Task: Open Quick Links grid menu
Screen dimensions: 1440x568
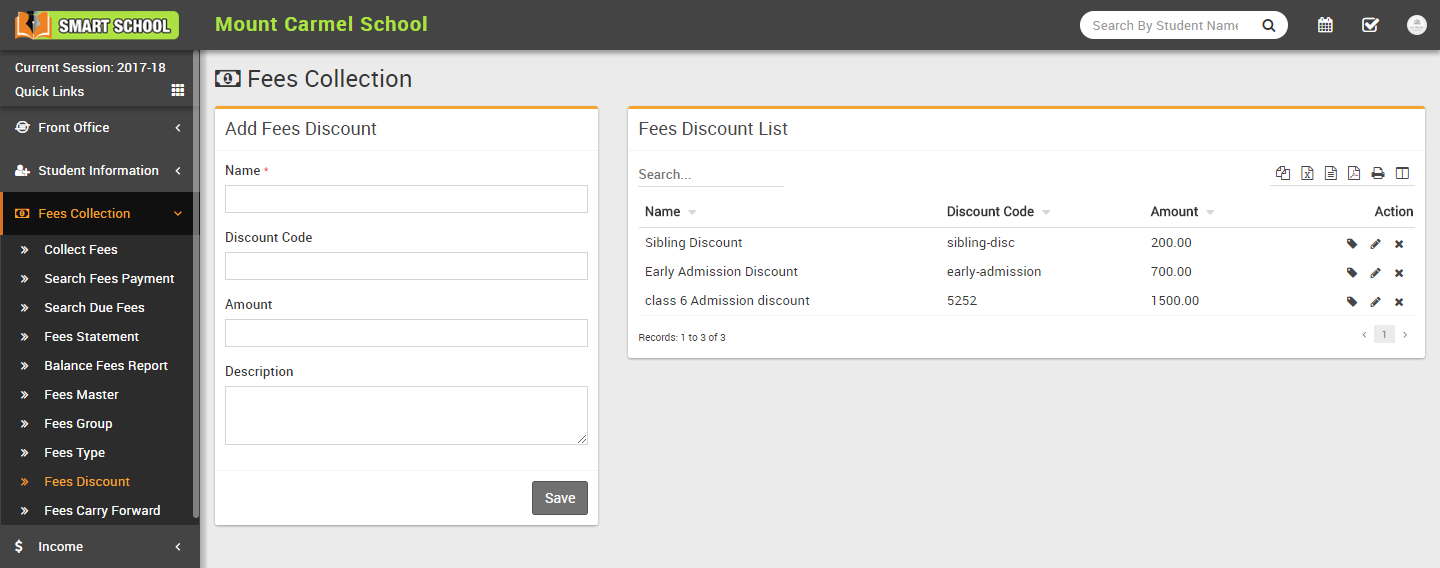Action: tap(178, 91)
